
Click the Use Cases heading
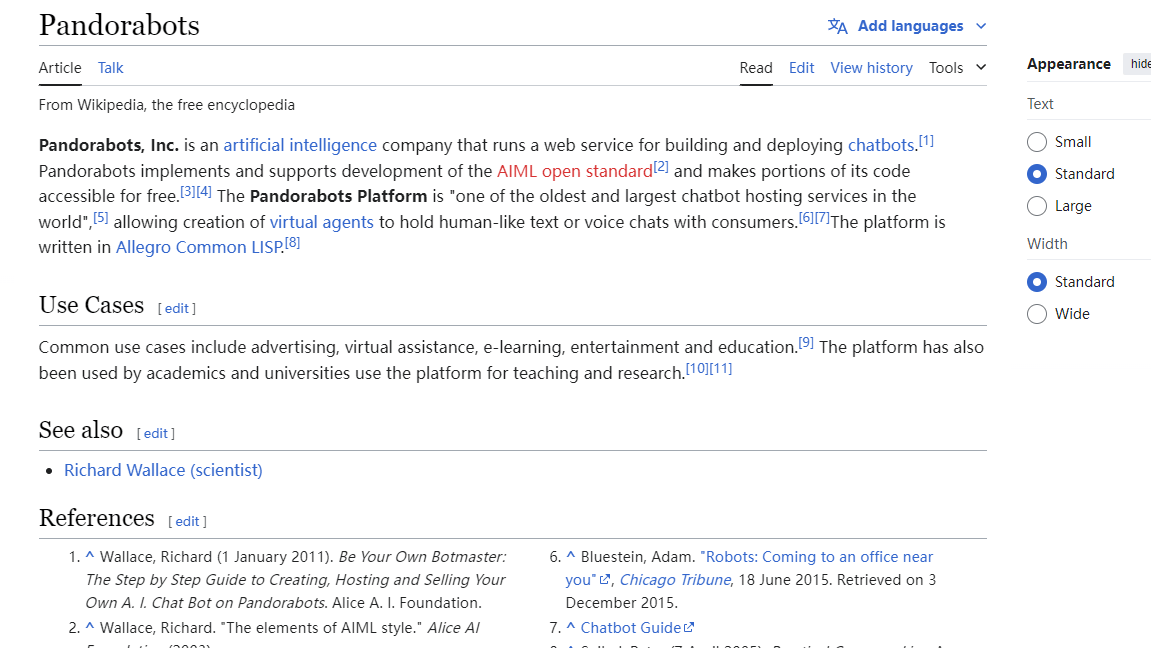pyautogui.click(x=92, y=305)
